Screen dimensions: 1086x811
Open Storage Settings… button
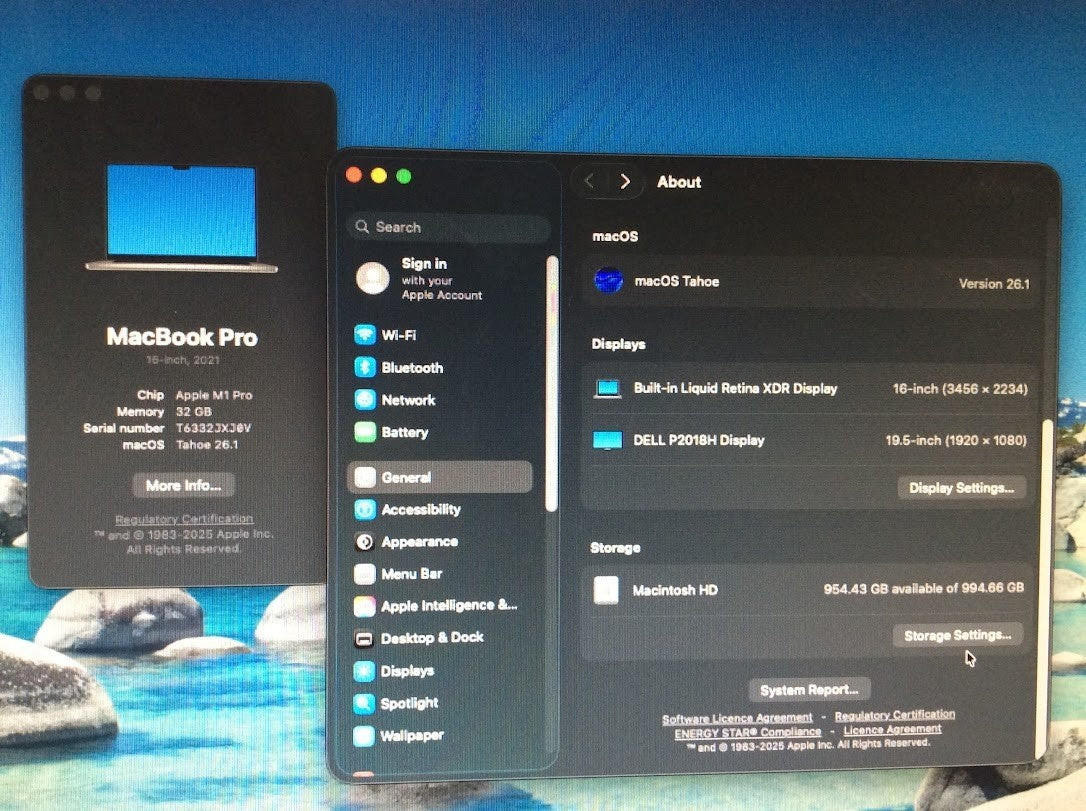(958, 635)
